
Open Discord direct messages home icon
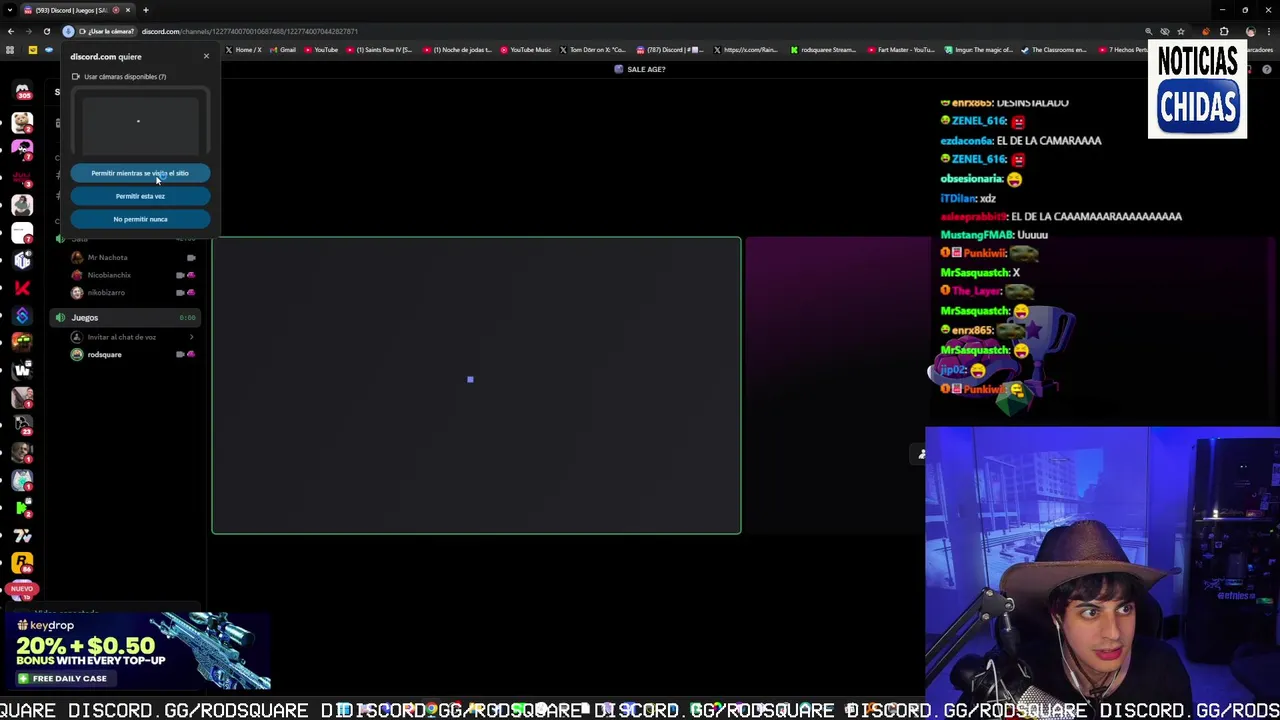click(x=22, y=92)
